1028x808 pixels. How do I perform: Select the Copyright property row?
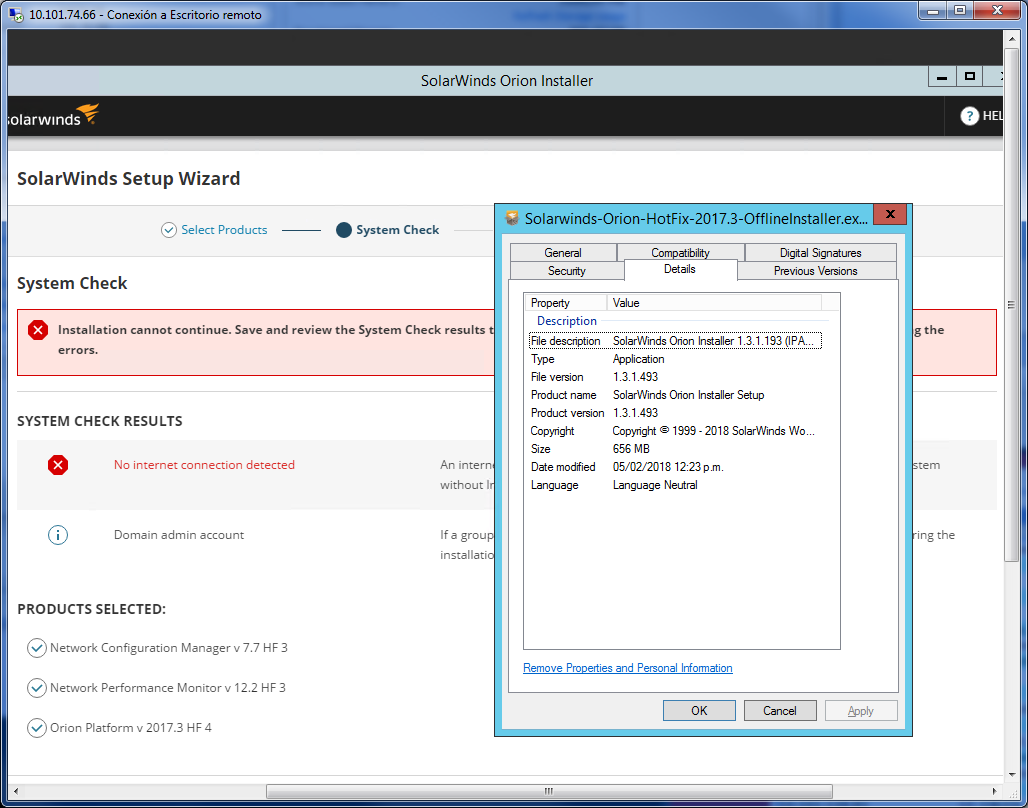click(675, 431)
